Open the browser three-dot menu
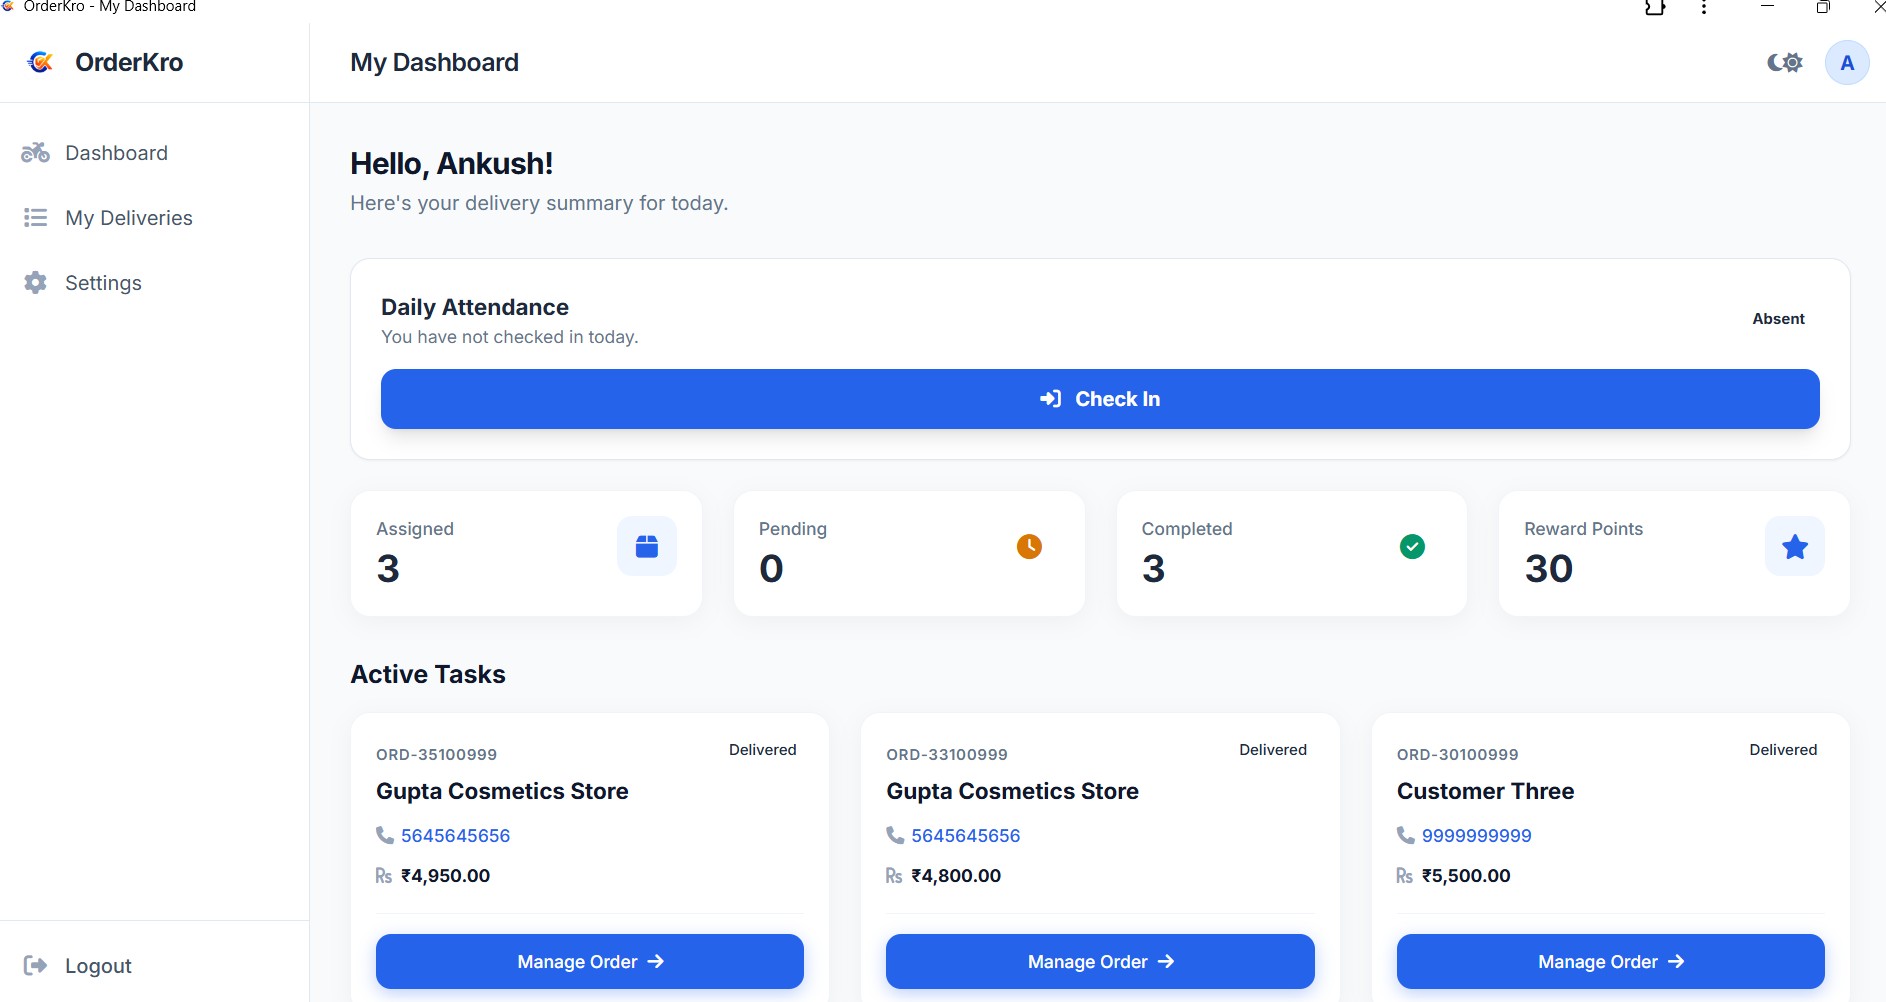The height and width of the screenshot is (1002, 1886). pos(1704,8)
